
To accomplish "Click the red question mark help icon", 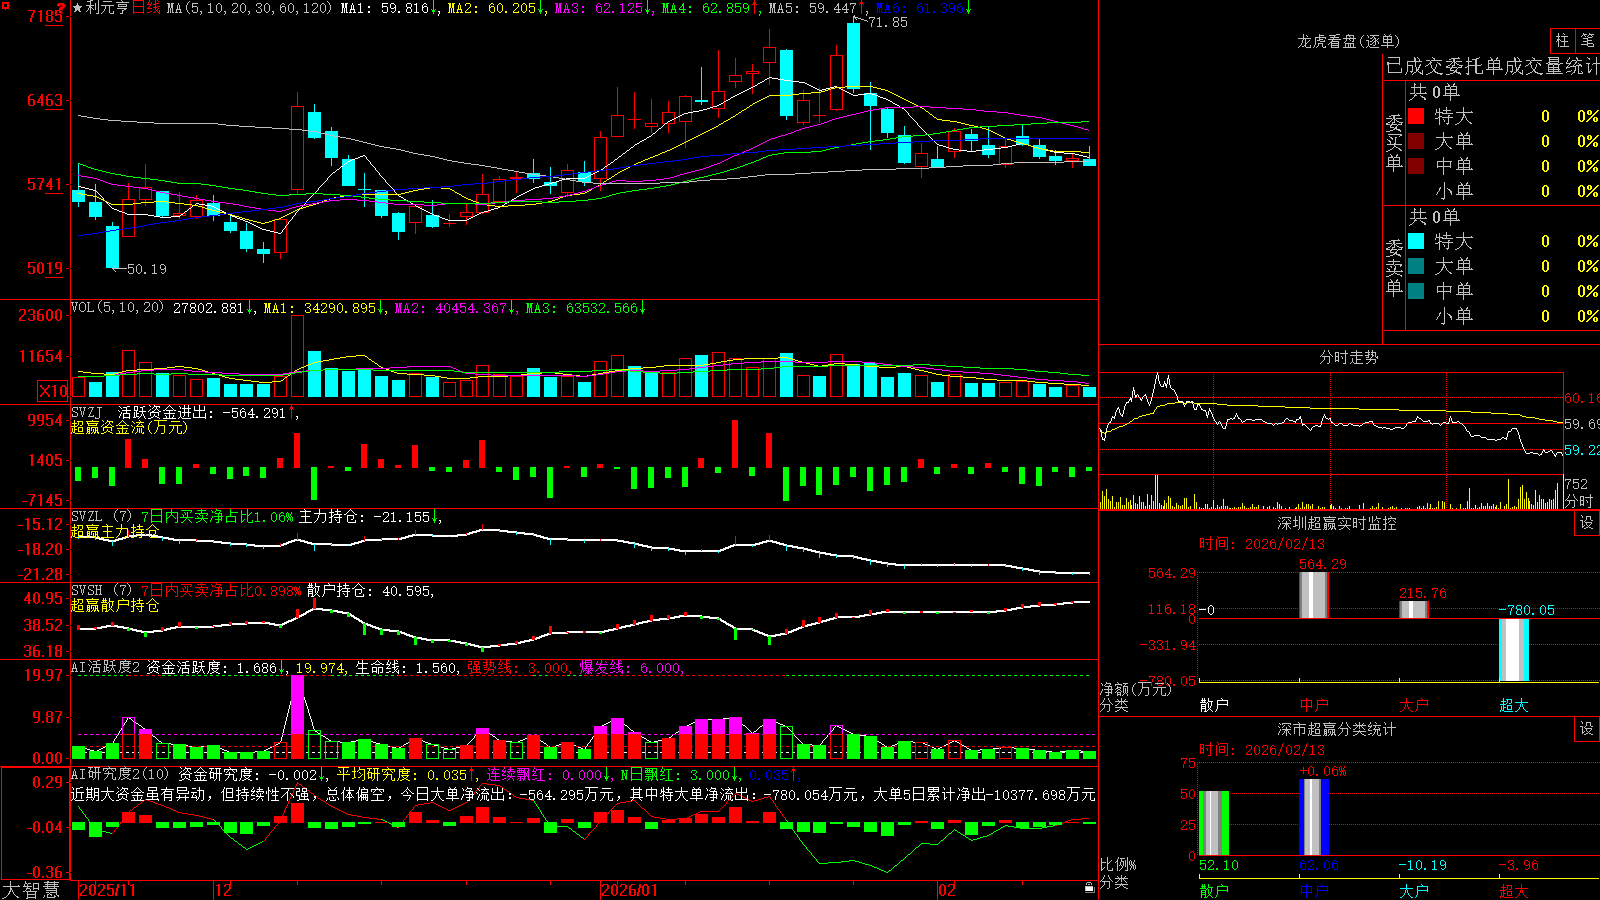I will point(62,9).
